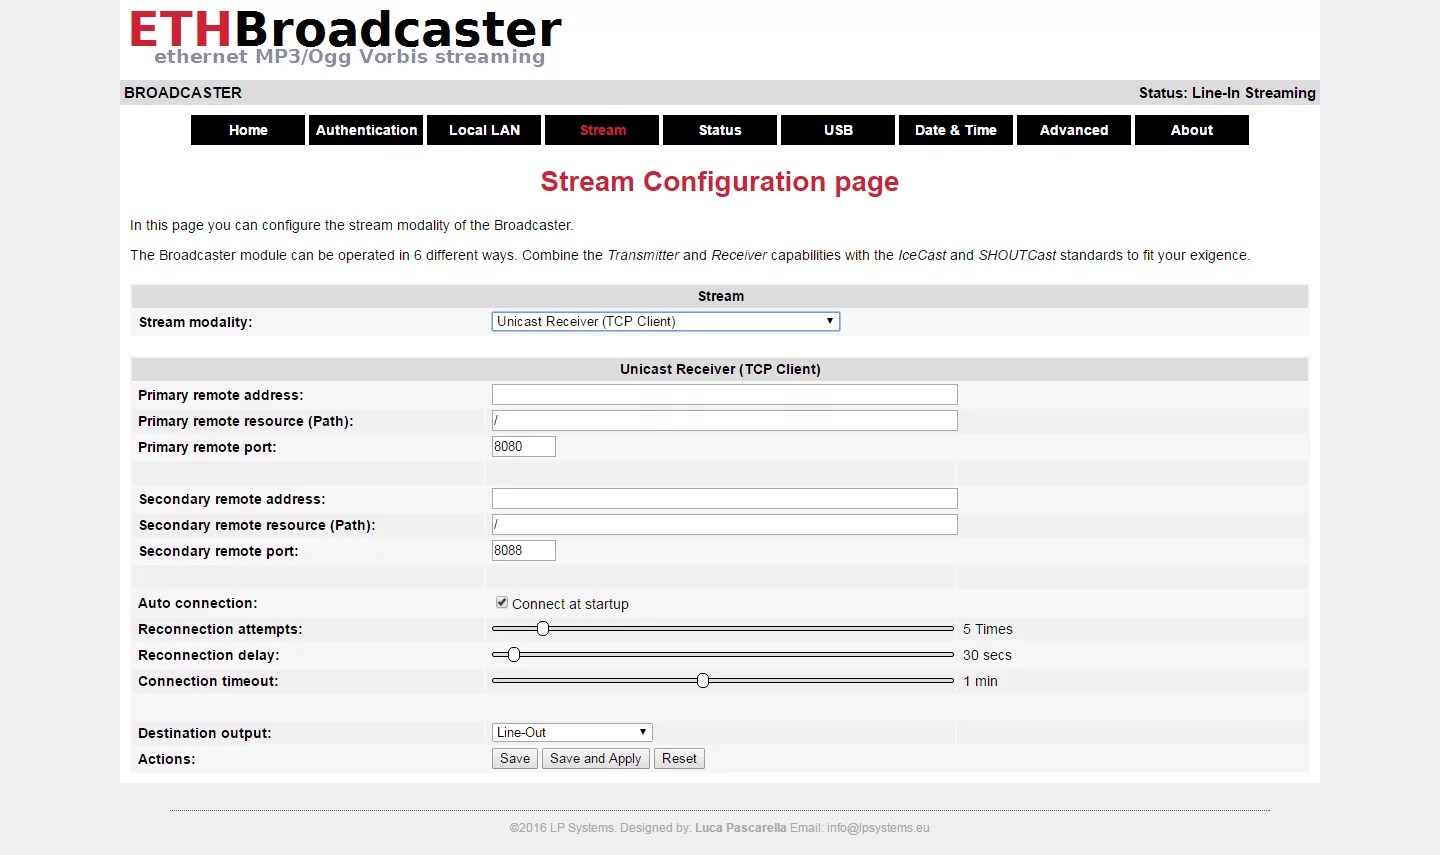Click the Save and Apply button
The image size is (1440, 855).
tap(595, 759)
